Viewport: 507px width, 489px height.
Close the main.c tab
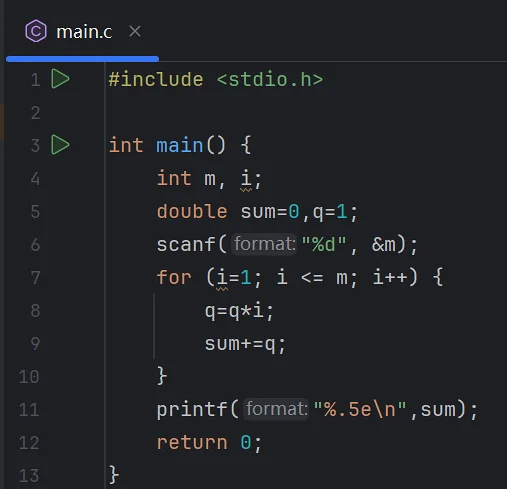point(135,31)
